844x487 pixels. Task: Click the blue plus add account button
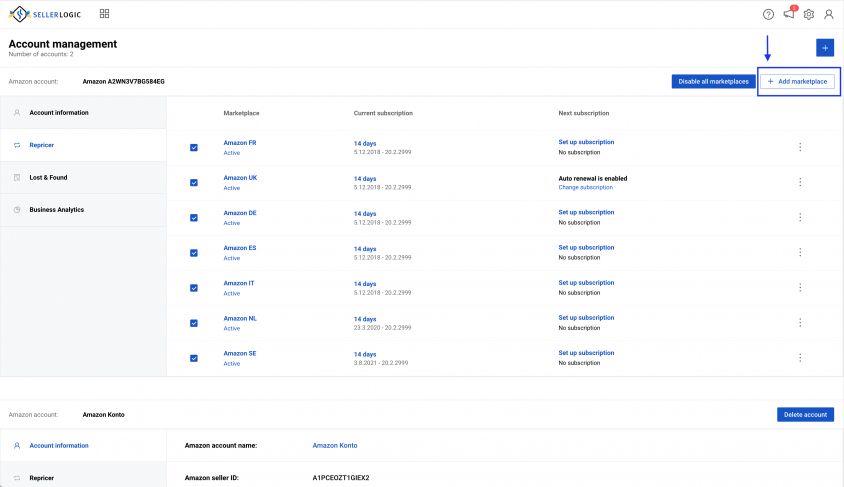click(825, 47)
